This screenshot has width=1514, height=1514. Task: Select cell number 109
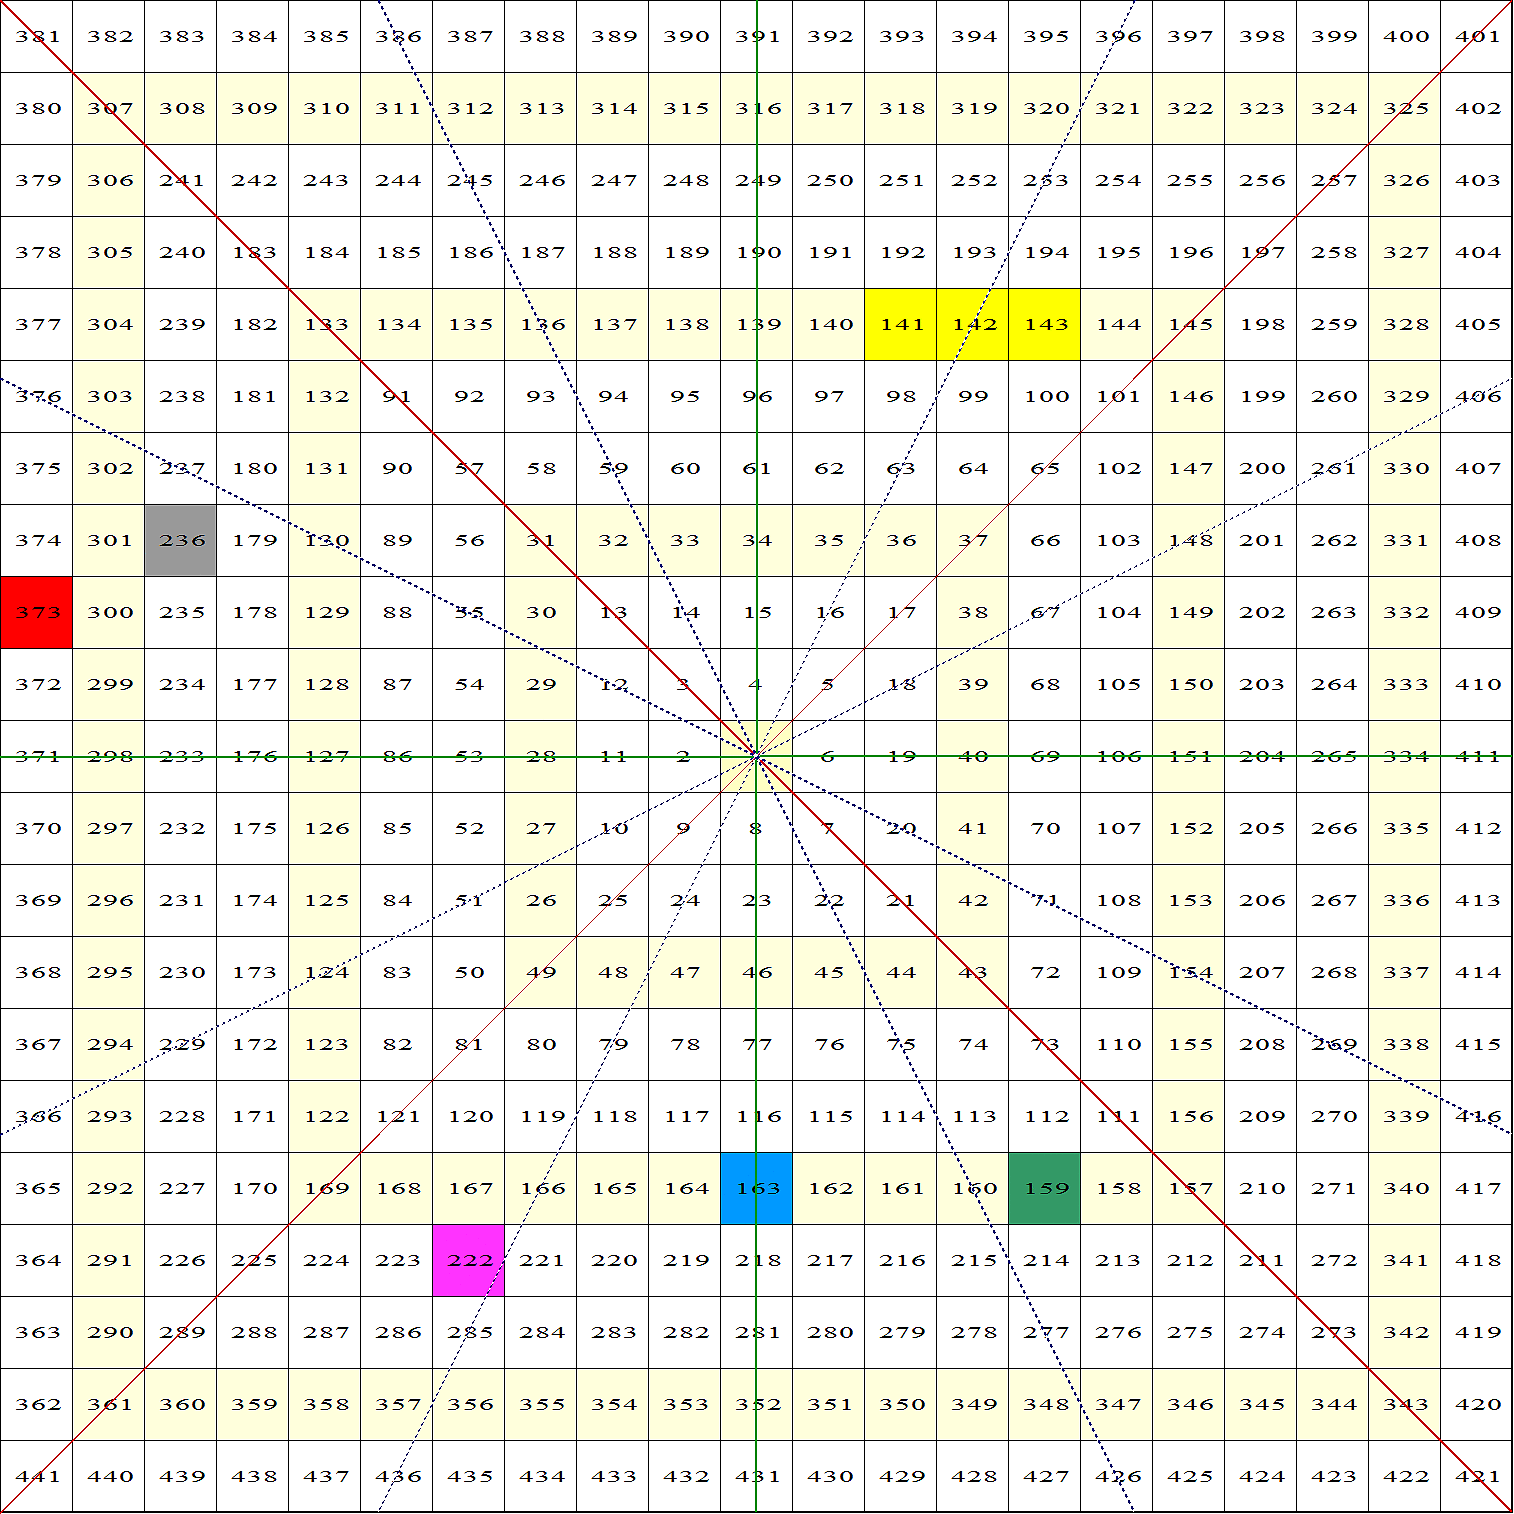pyautogui.click(x=1116, y=972)
